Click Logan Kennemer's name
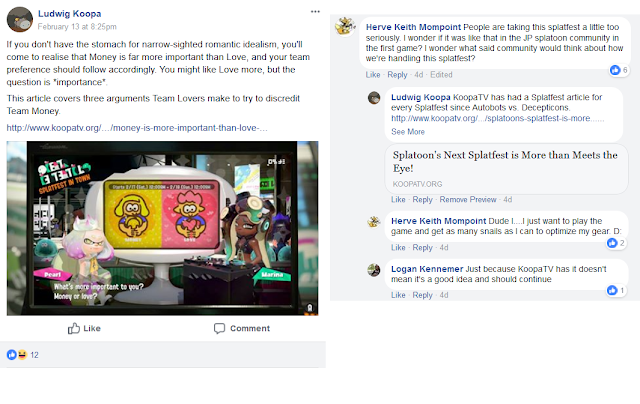Screen dimensions: 640x404 (x=427, y=269)
